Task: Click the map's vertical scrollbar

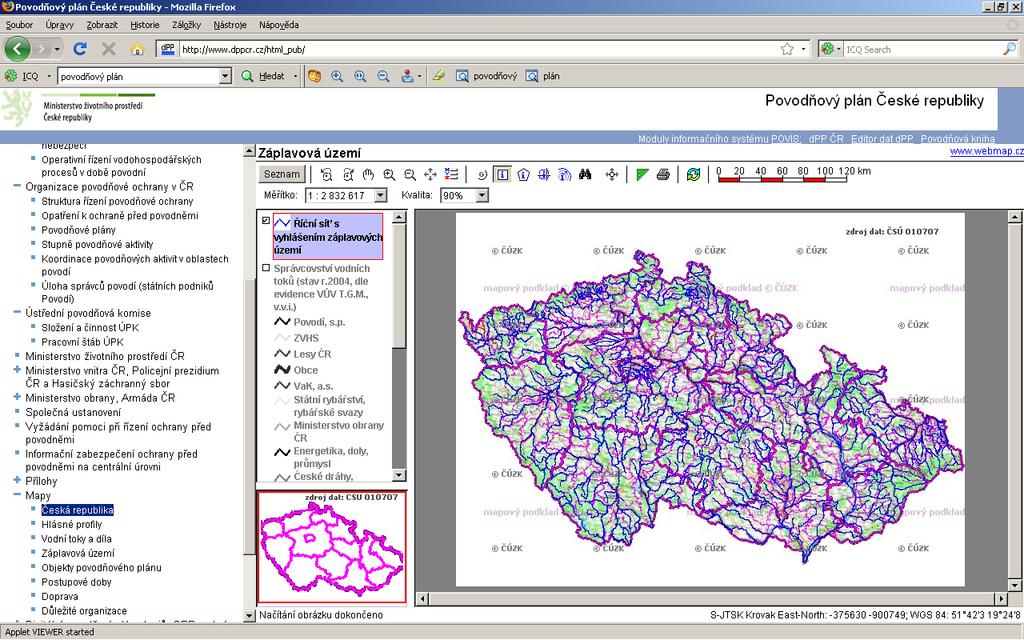Action: [x=1014, y=400]
